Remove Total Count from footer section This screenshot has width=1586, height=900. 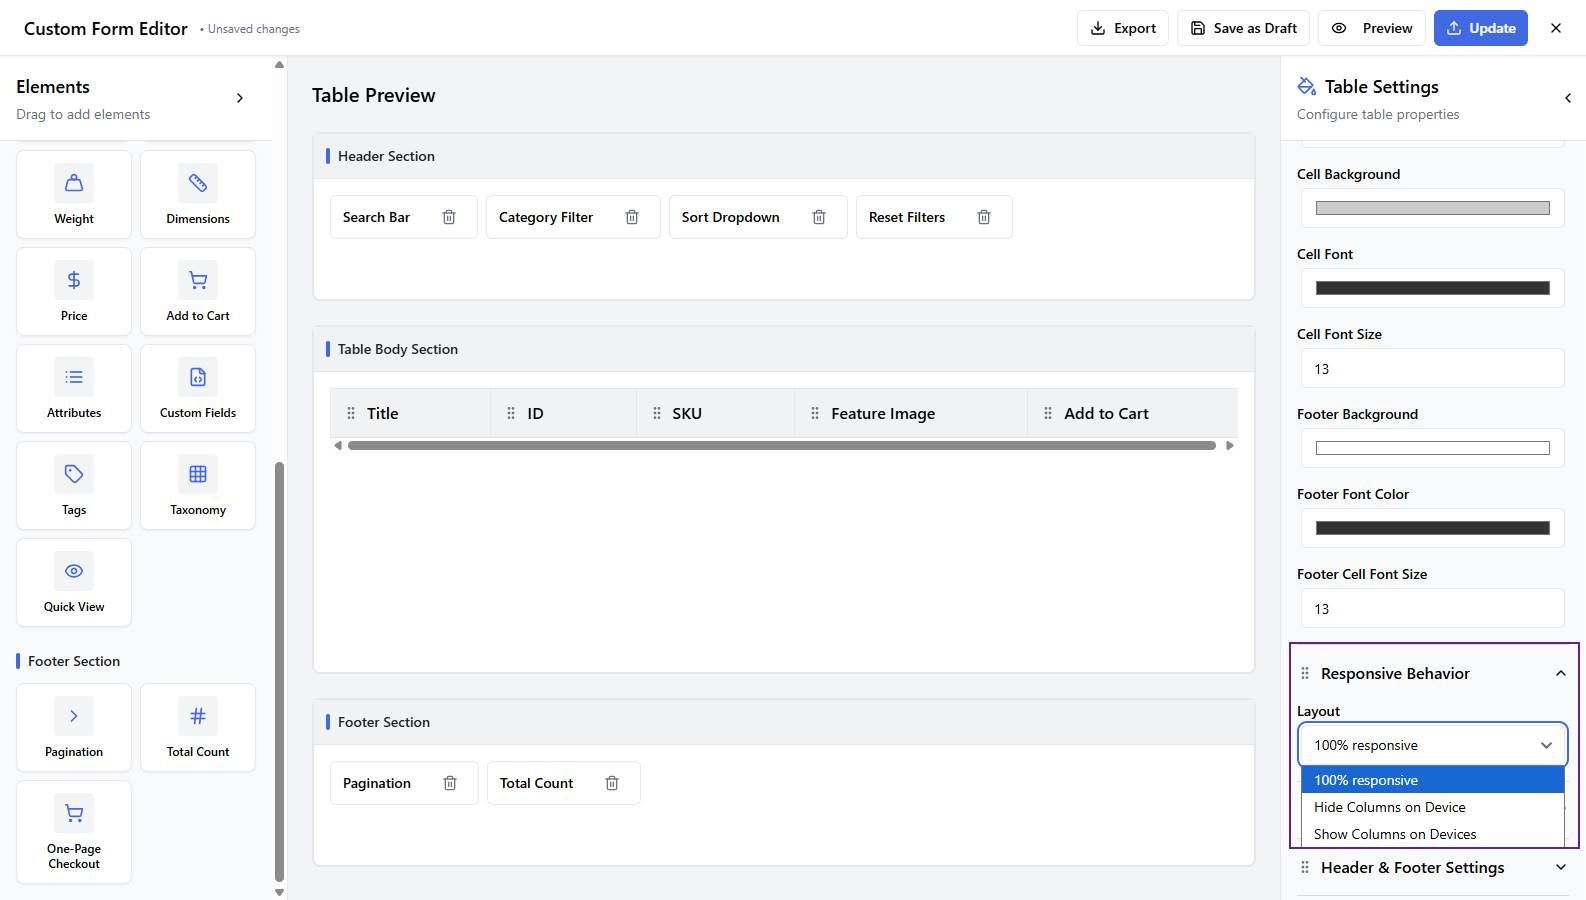tap(612, 783)
